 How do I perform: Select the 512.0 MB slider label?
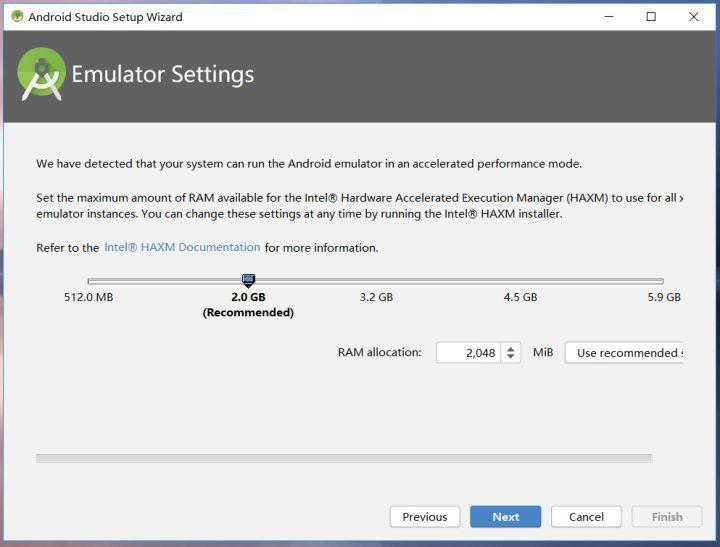coord(89,297)
